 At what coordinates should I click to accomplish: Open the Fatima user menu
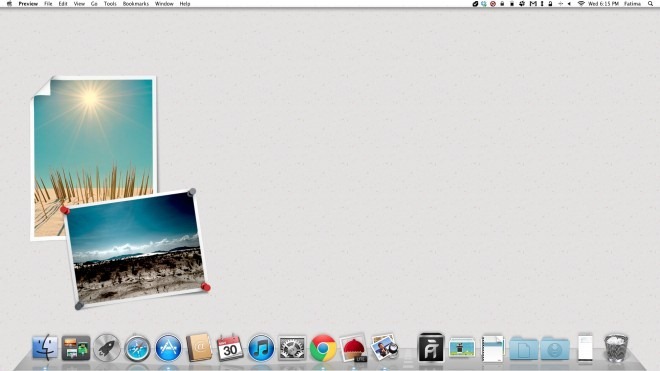coord(632,4)
